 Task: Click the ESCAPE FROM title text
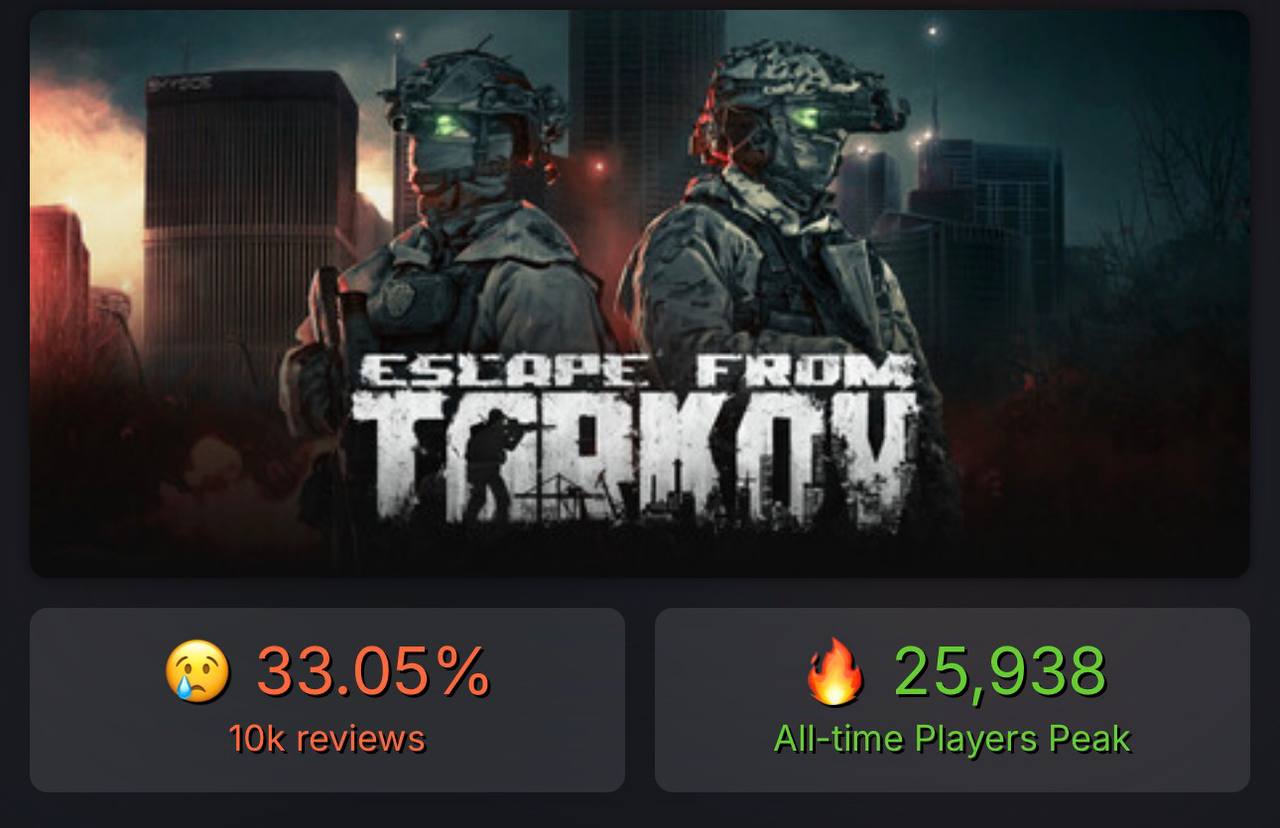coord(637,370)
